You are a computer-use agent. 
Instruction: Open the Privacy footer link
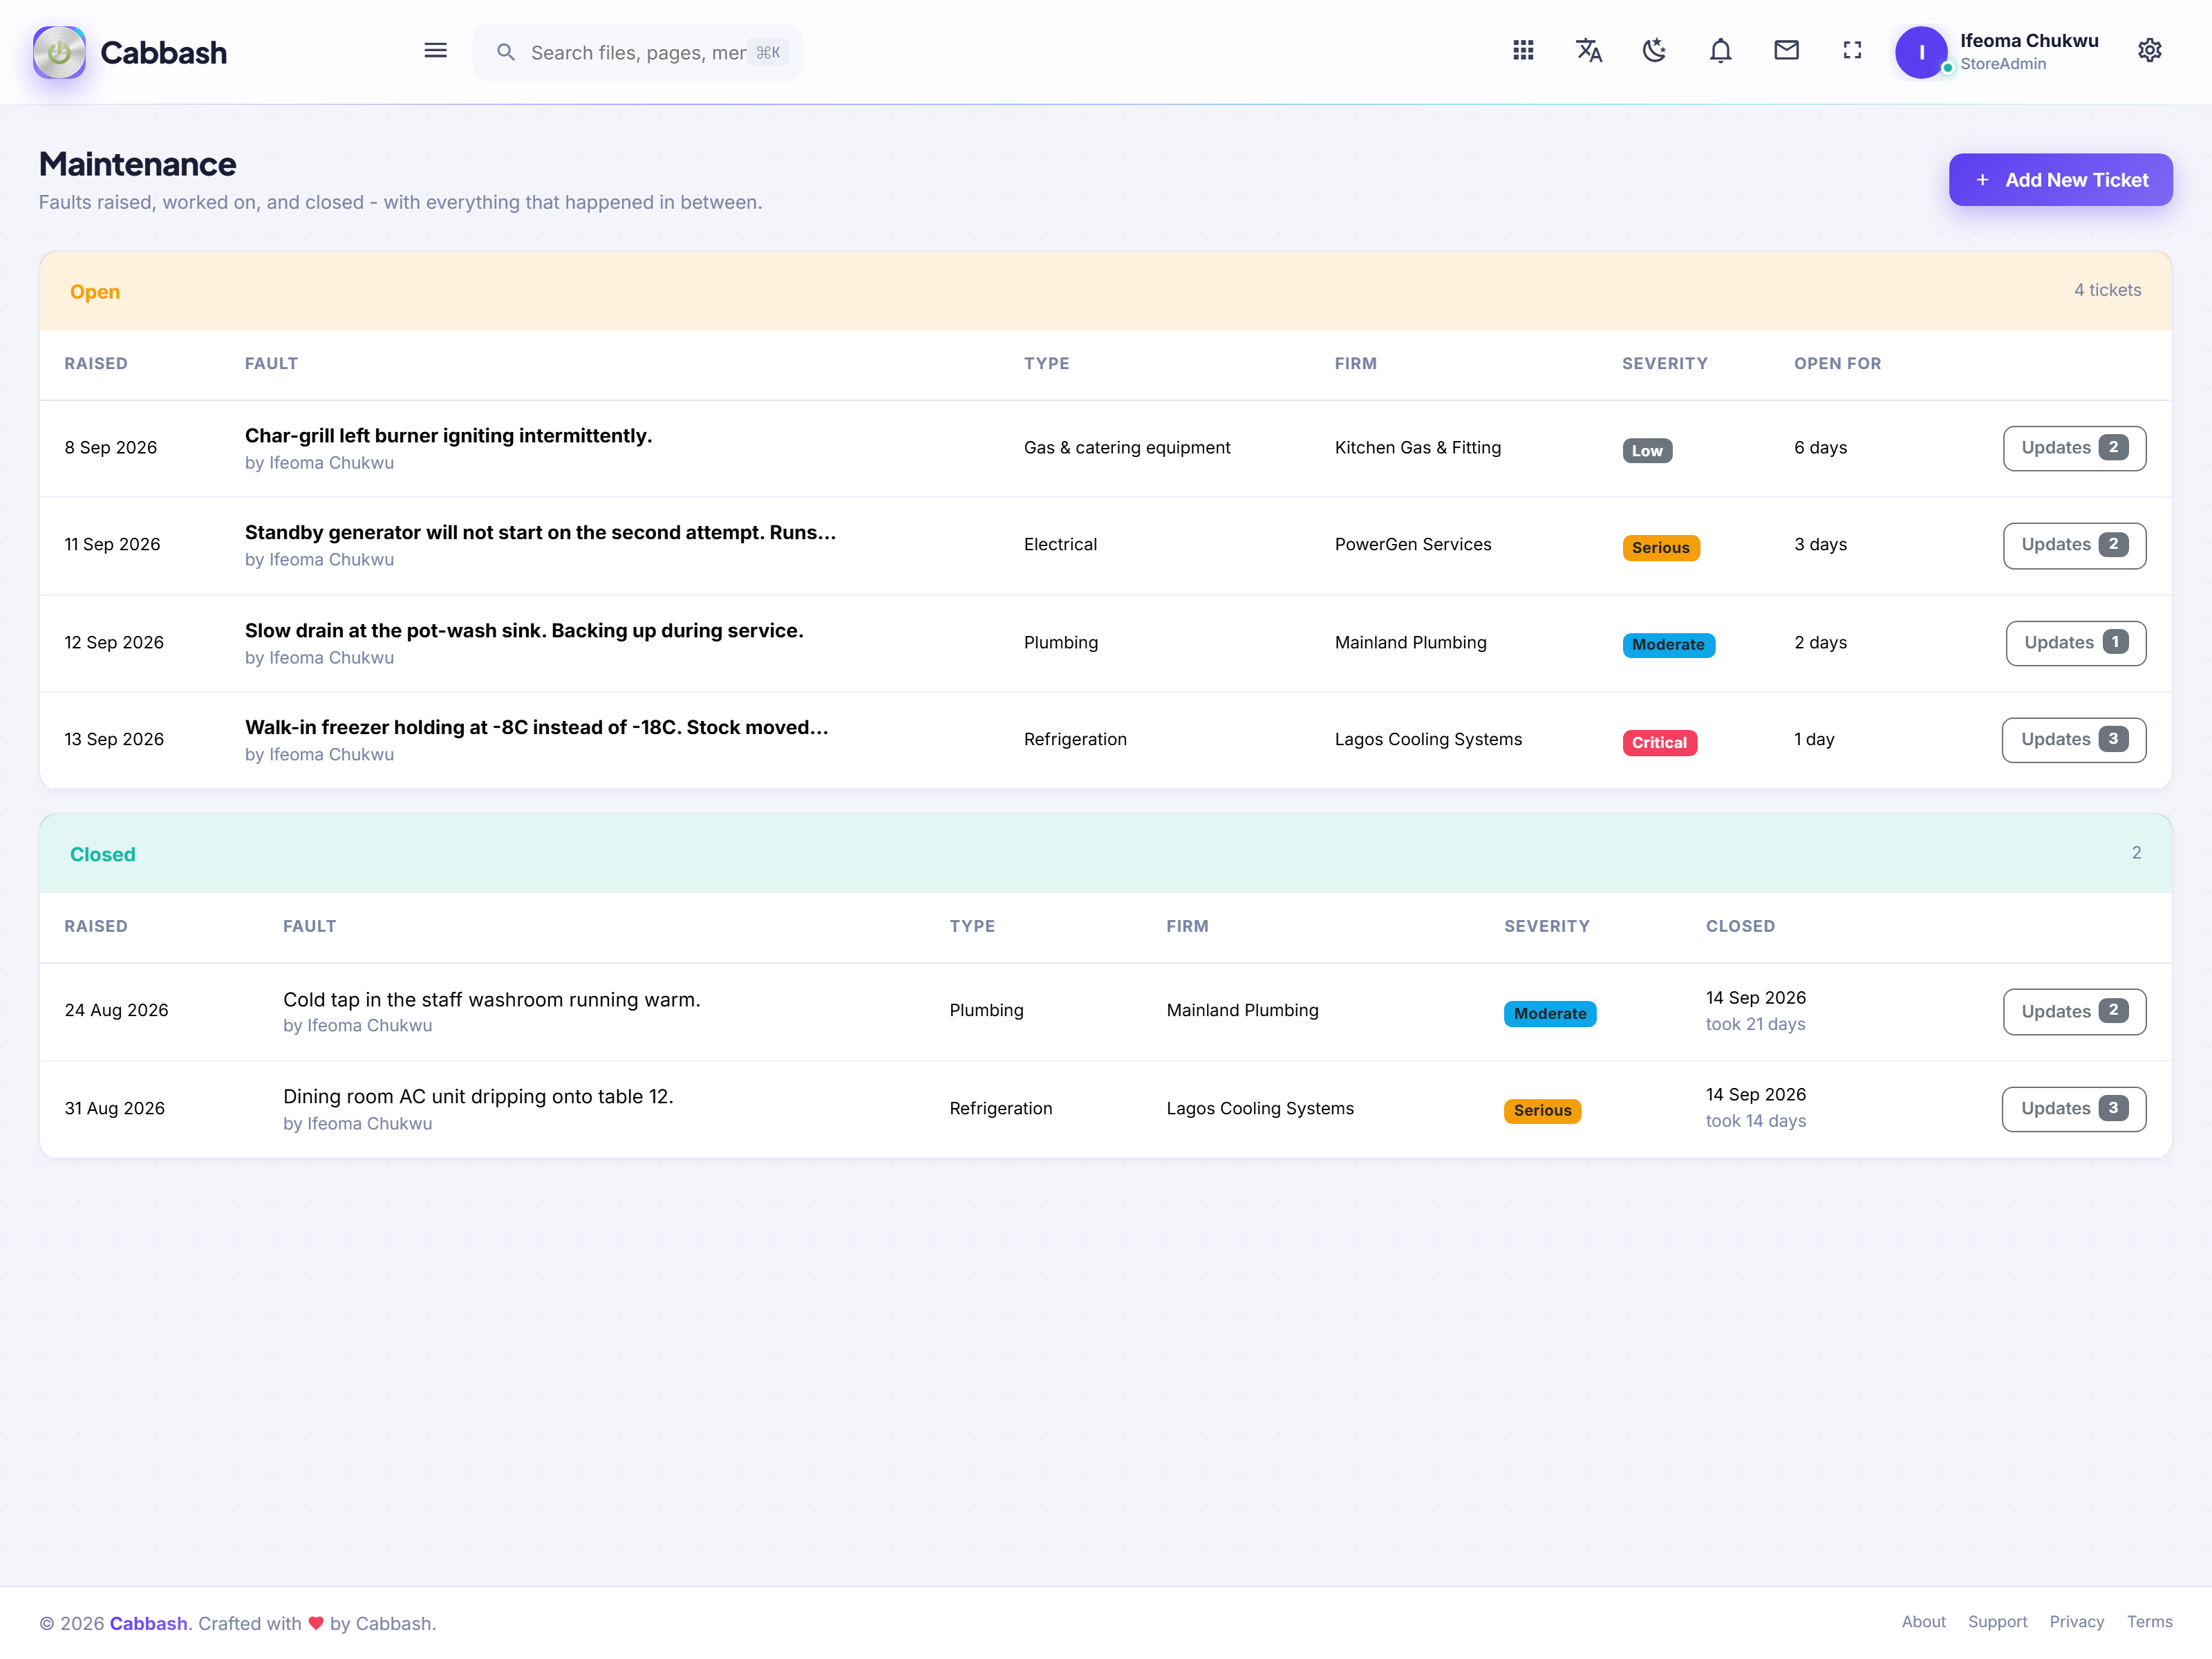(x=2076, y=1622)
